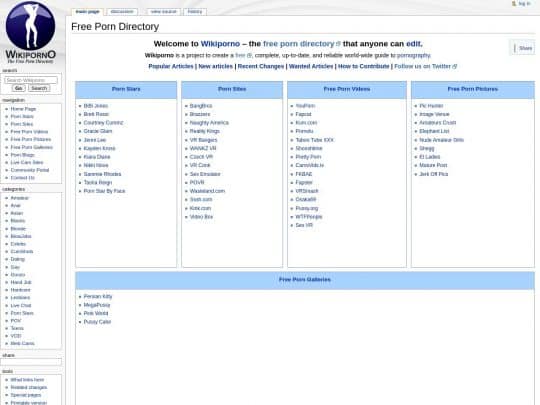Open Brazzers in Porn Sites list

tap(200, 114)
